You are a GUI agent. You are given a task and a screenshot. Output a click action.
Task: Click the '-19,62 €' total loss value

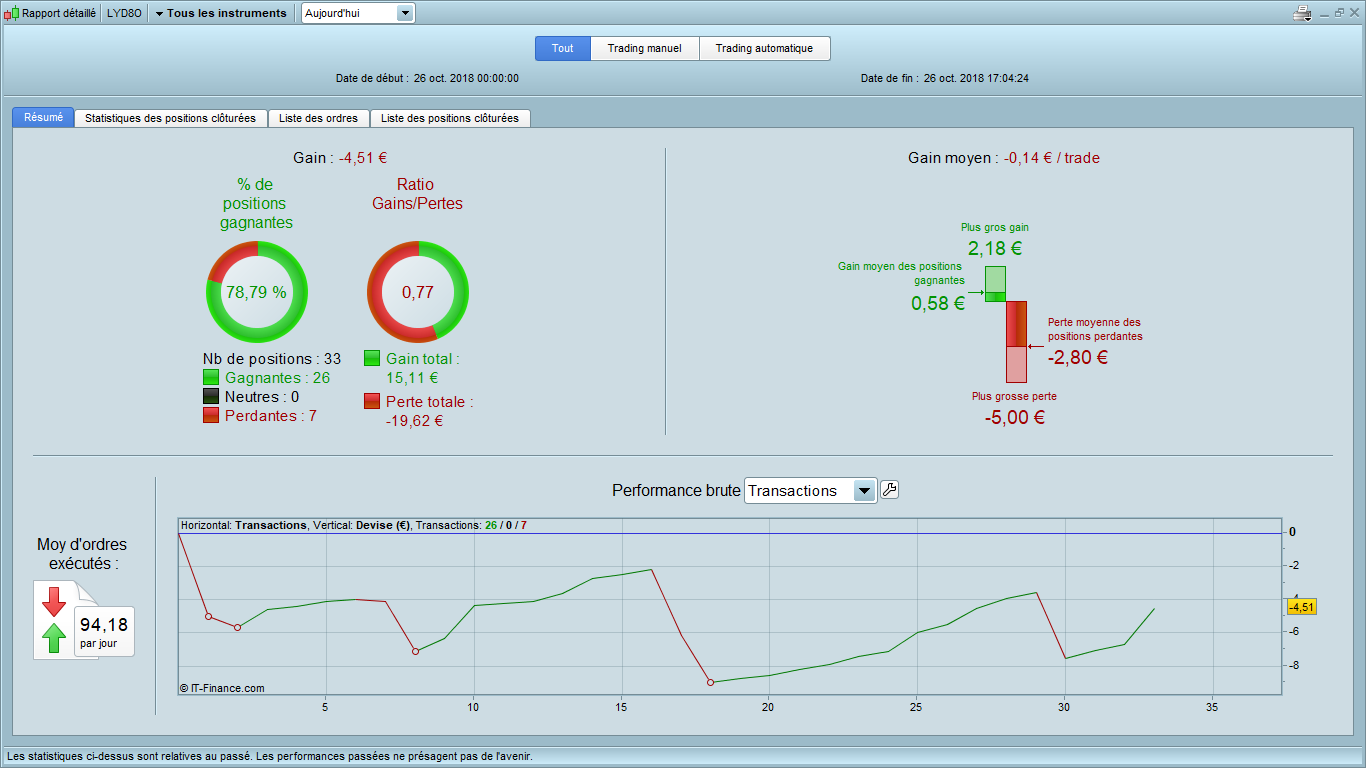414,421
